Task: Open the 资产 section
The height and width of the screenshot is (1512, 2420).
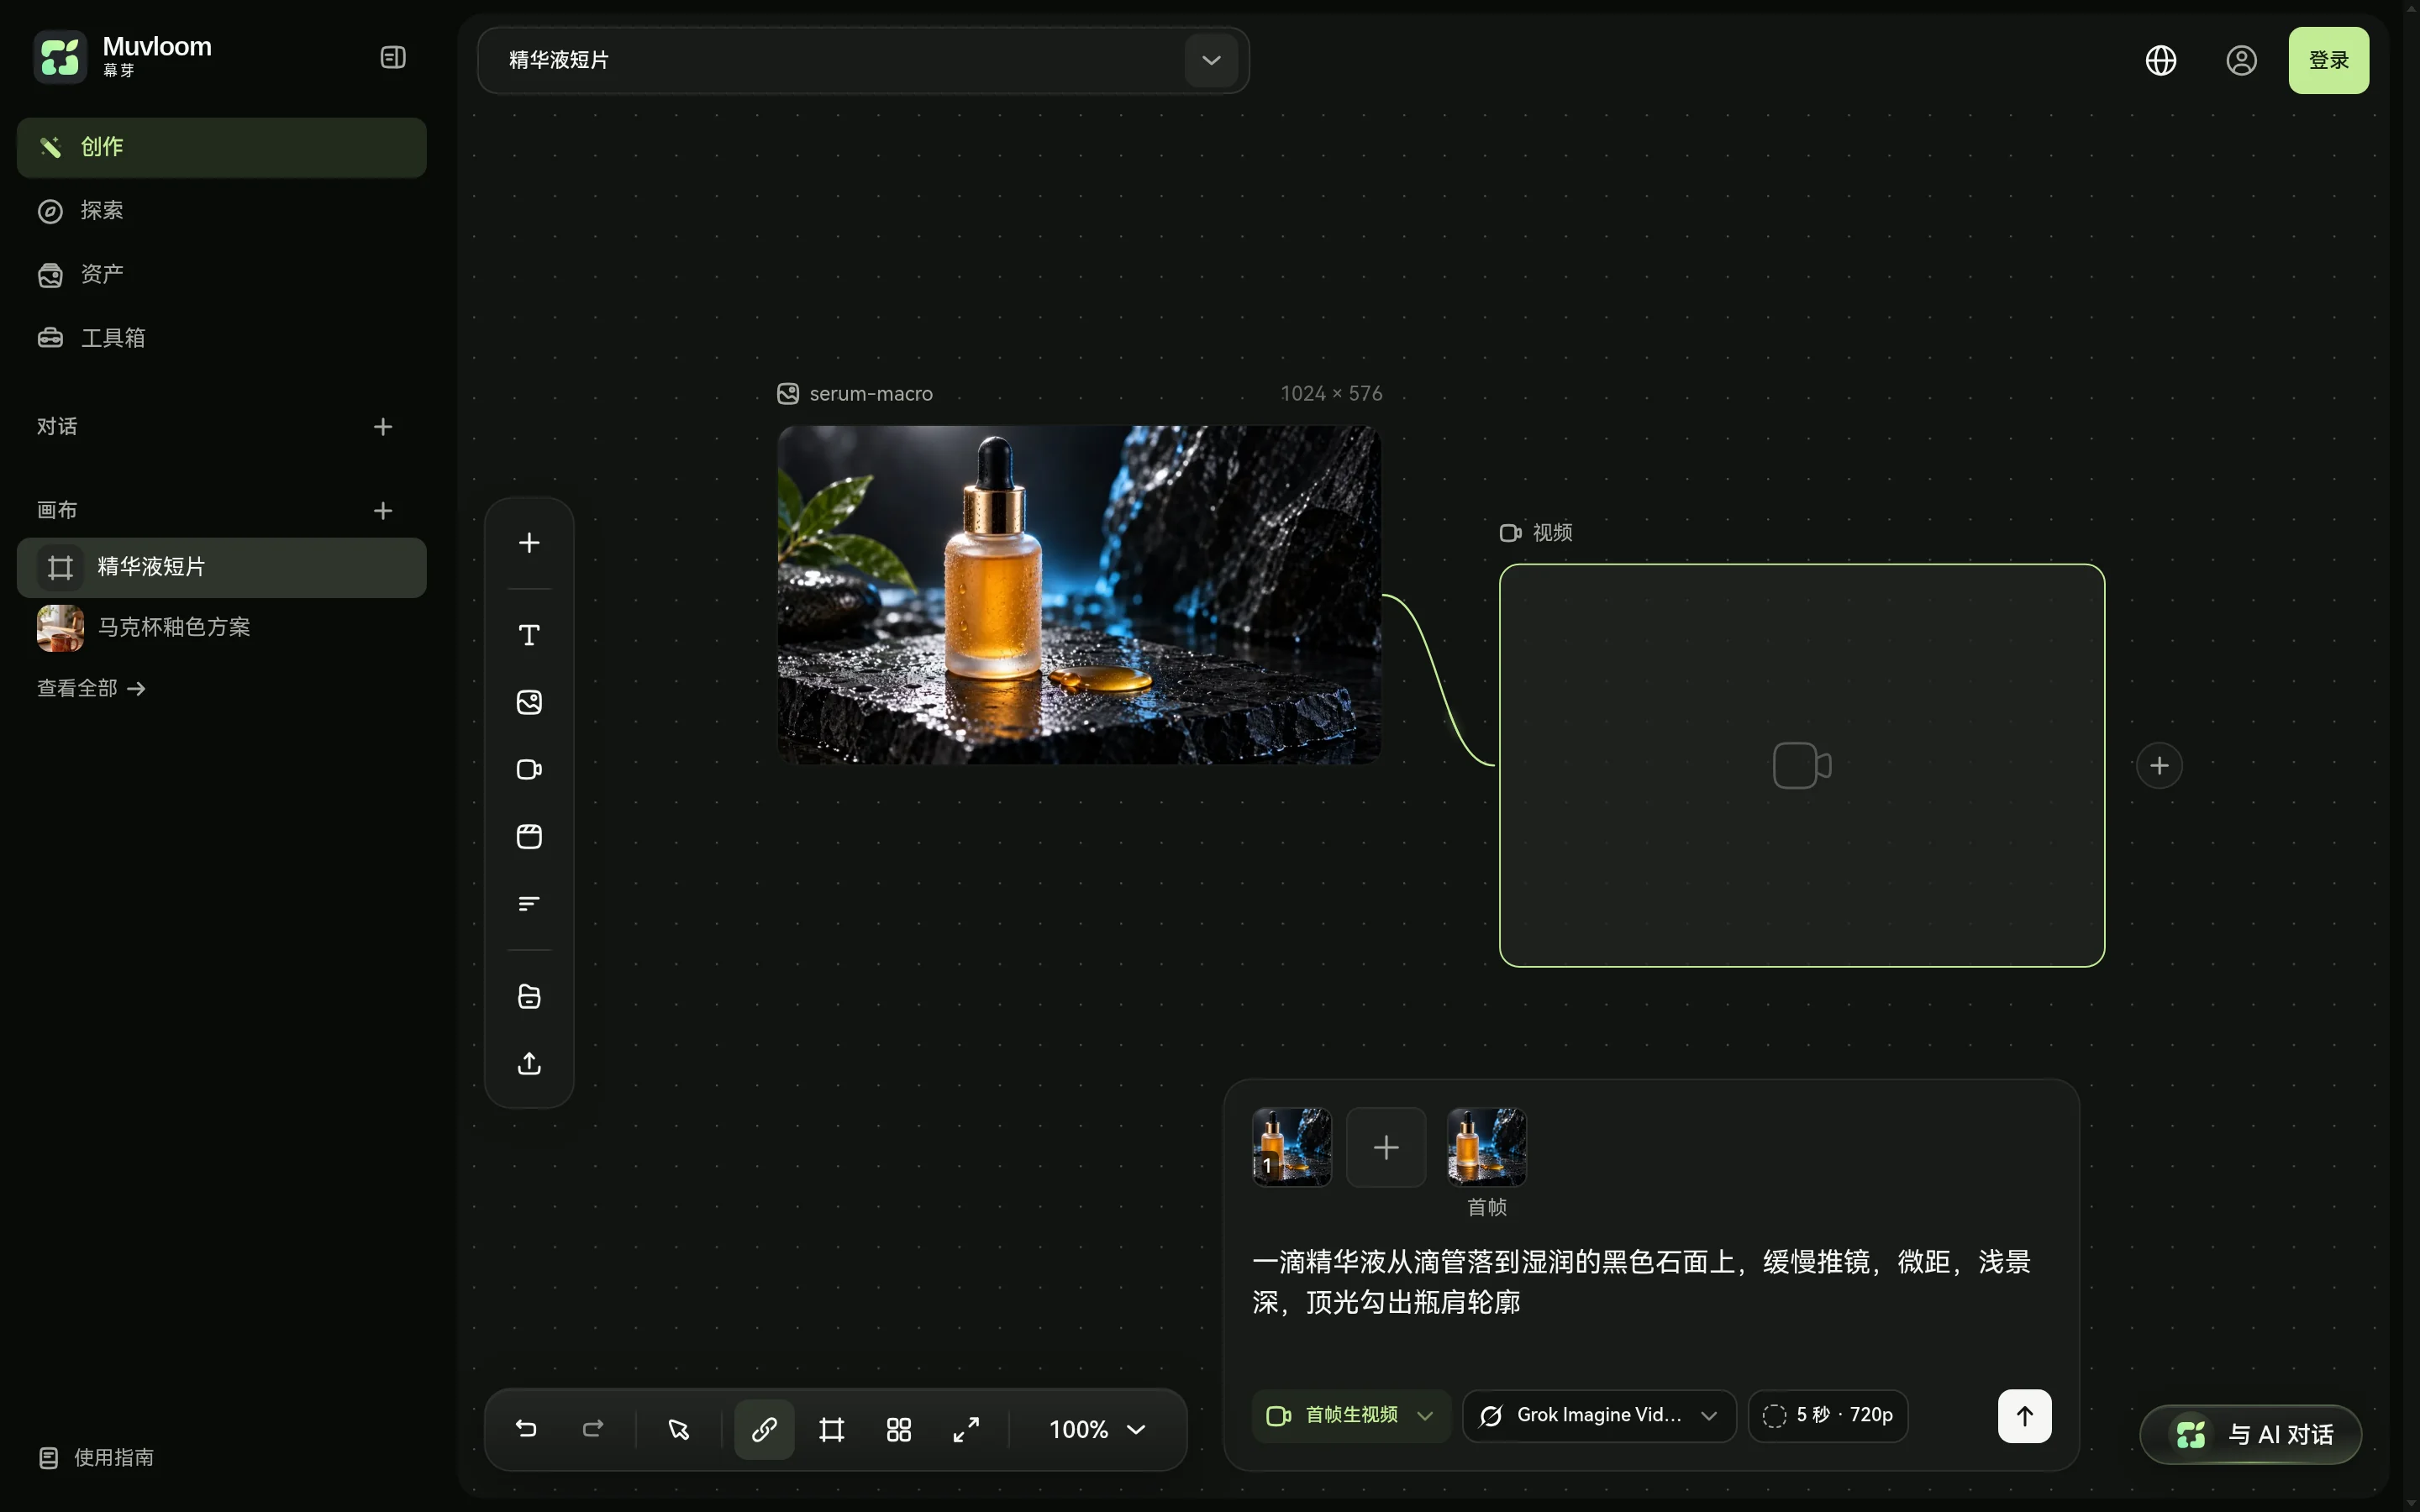Action: [x=222, y=275]
